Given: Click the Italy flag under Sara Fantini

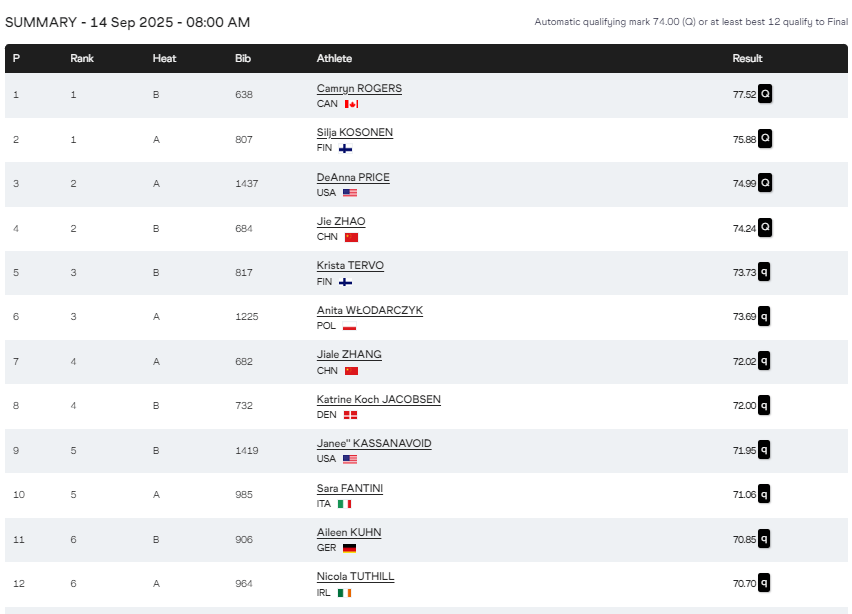Looking at the screenshot, I should (x=344, y=504).
